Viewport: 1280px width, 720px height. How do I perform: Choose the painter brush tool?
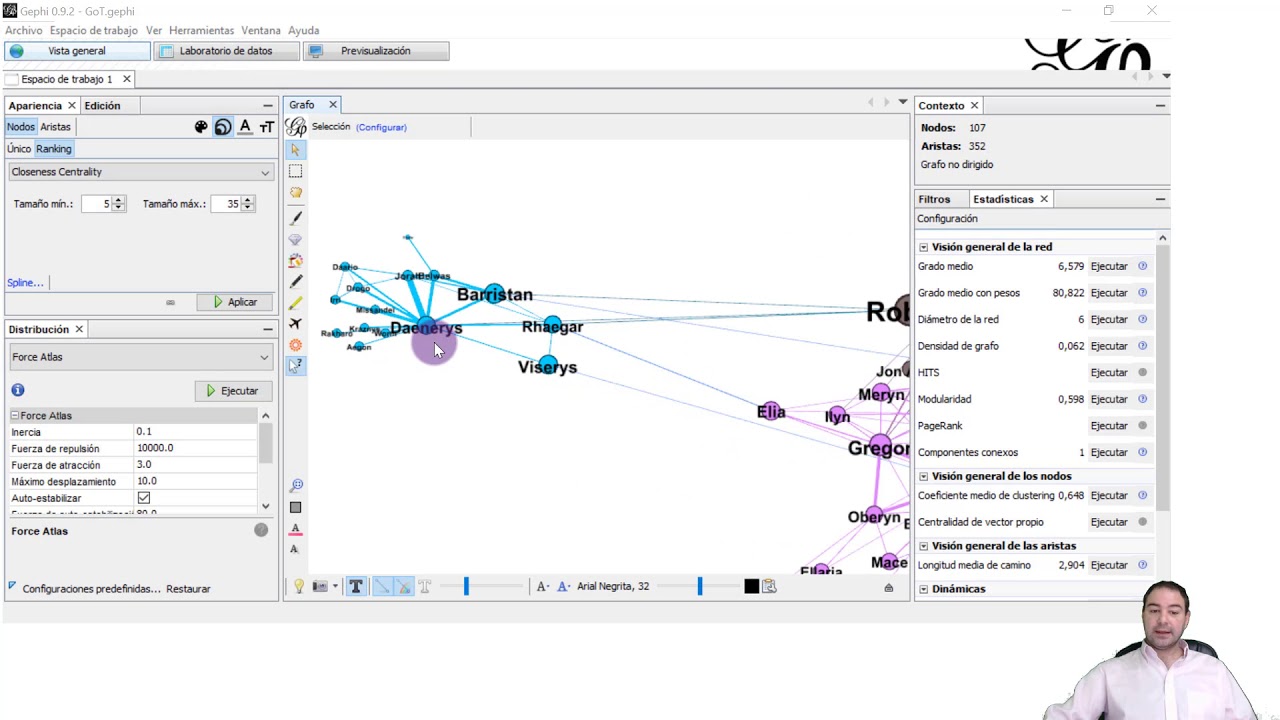click(x=295, y=218)
